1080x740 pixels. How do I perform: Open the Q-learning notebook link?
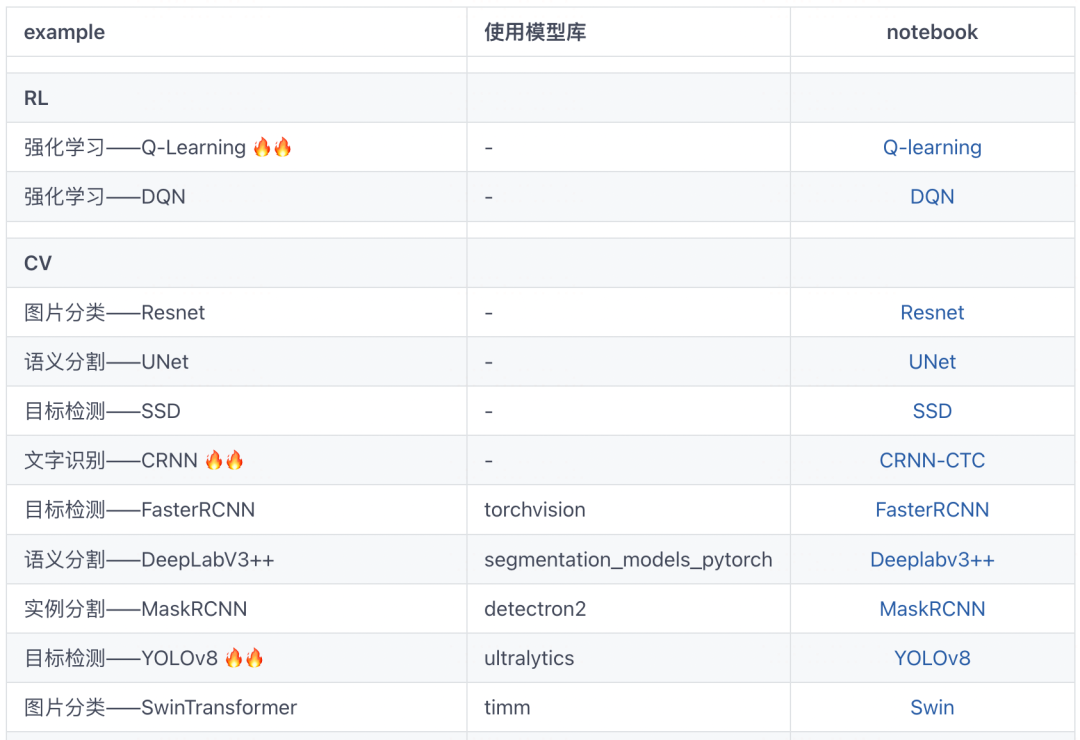tap(932, 147)
